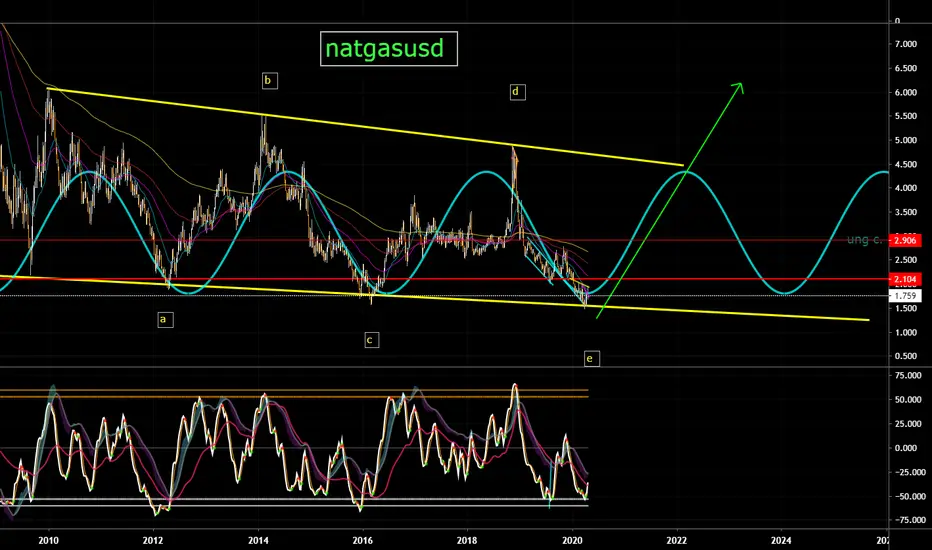
Task: Select wave label 'a' below the 2012 low
Action: (165, 320)
